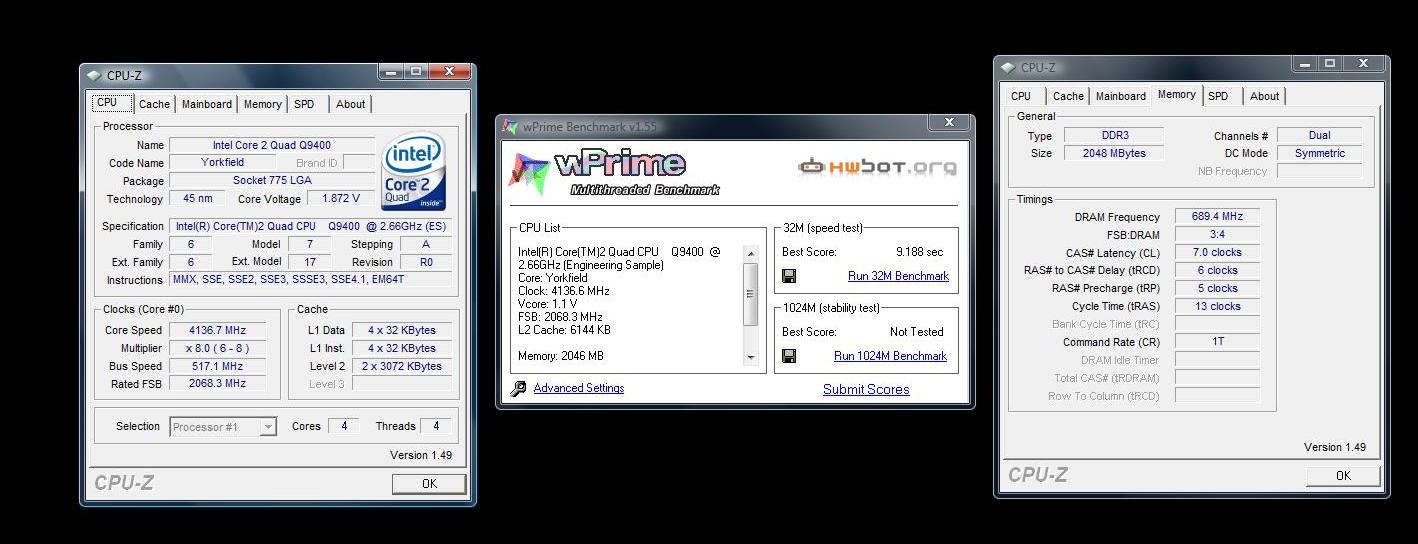
Task: Switch to CPU tab in right CPU-Z window
Action: 1021,96
